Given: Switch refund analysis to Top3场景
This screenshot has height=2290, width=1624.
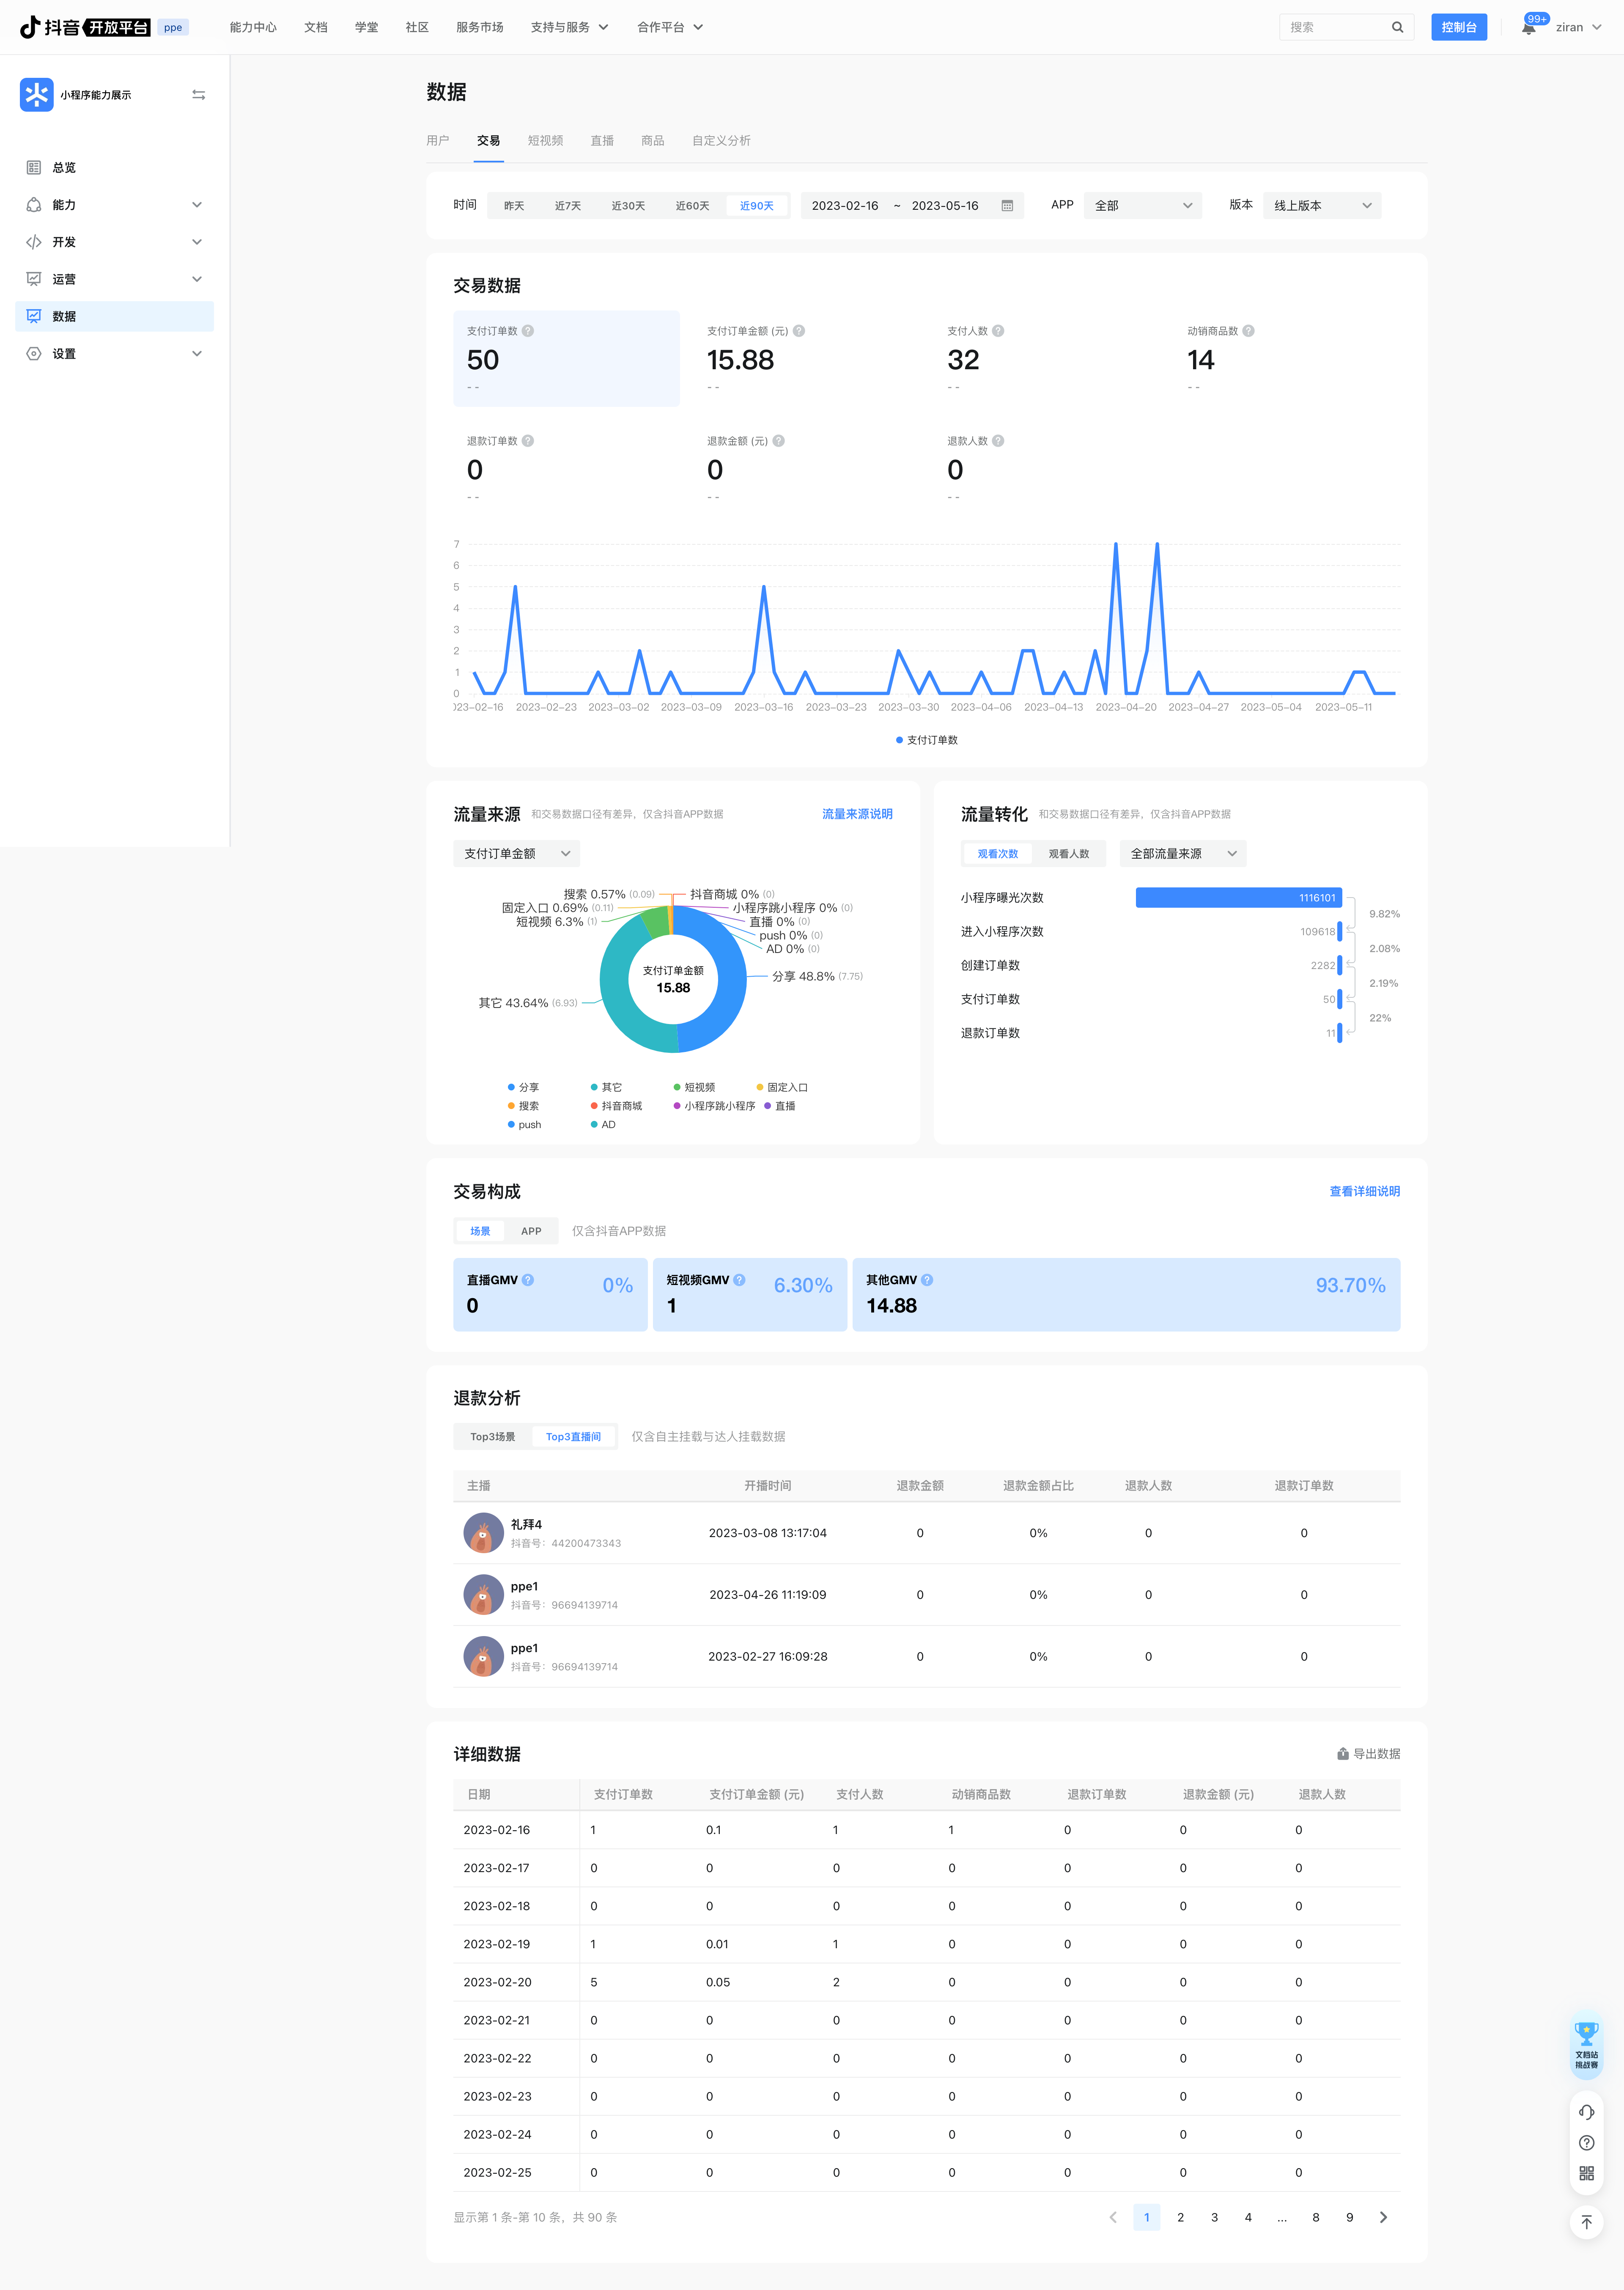Looking at the screenshot, I should pos(493,1437).
